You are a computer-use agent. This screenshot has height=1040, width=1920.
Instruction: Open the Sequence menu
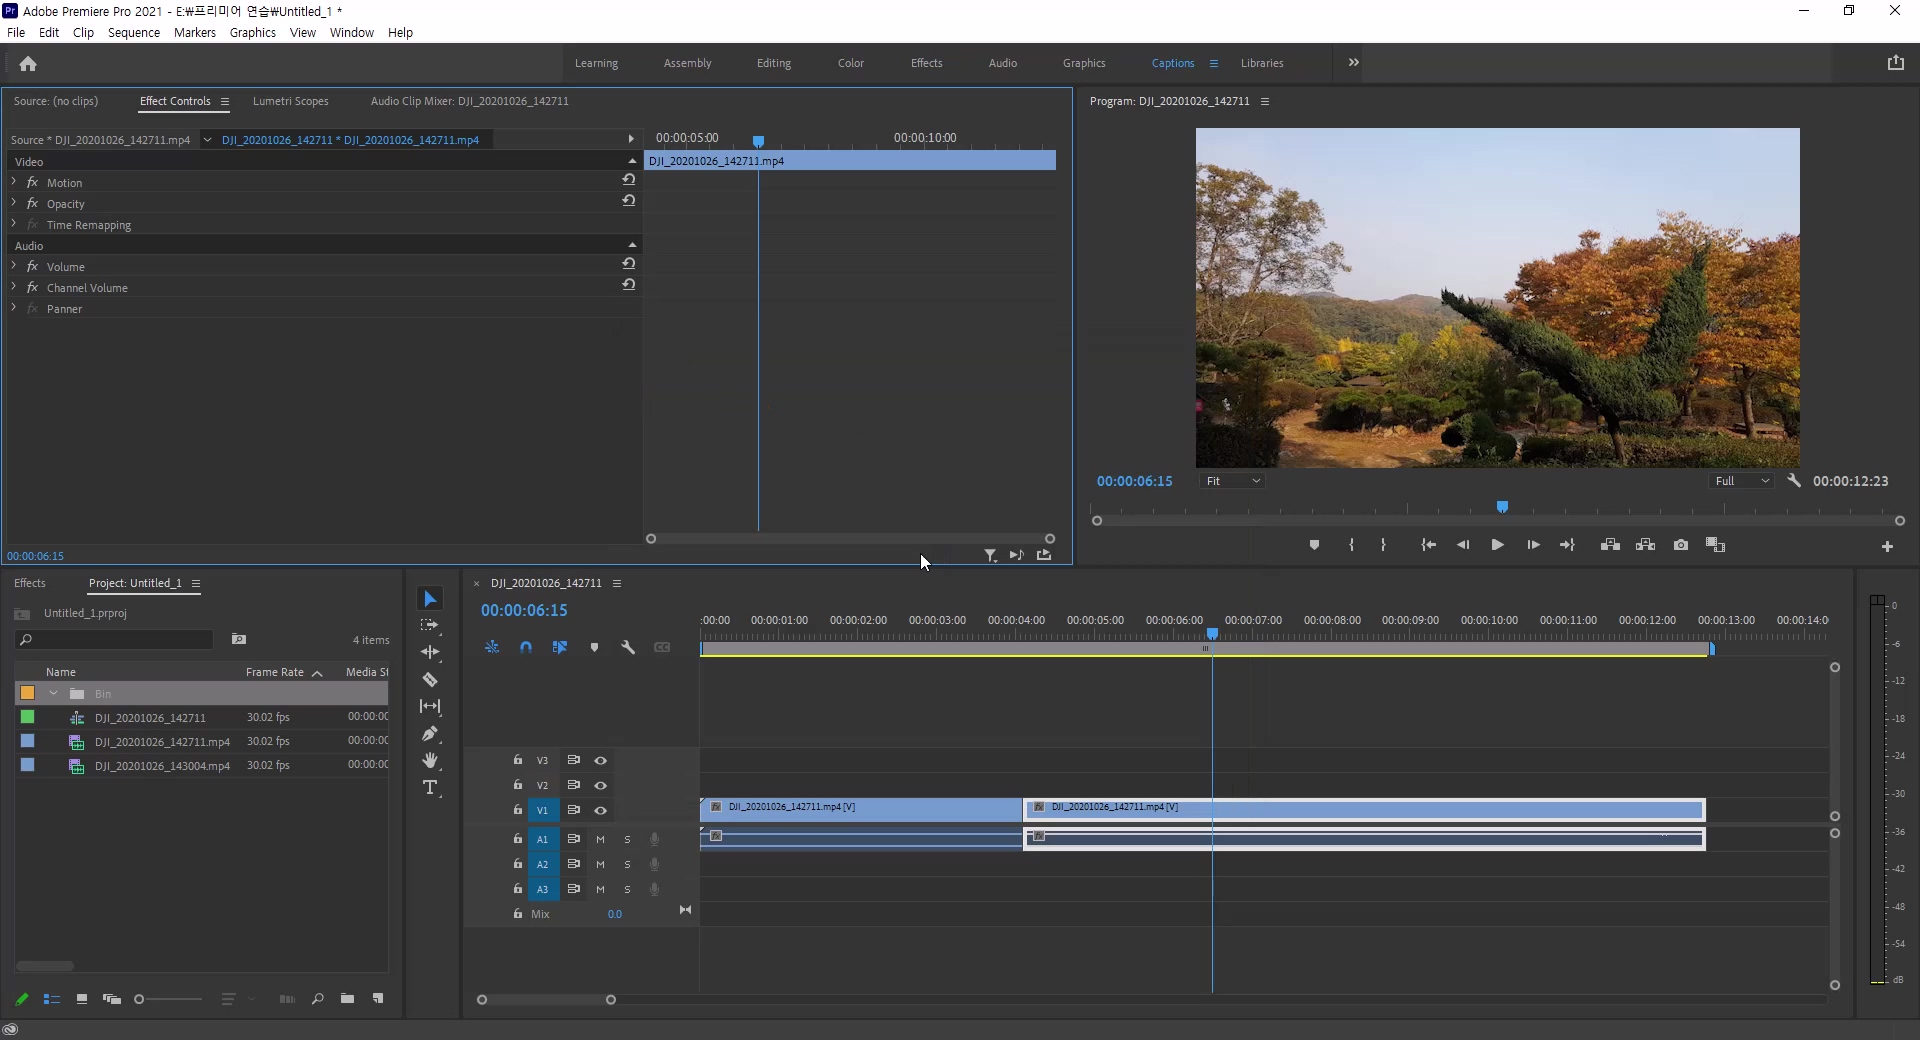click(x=134, y=32)
